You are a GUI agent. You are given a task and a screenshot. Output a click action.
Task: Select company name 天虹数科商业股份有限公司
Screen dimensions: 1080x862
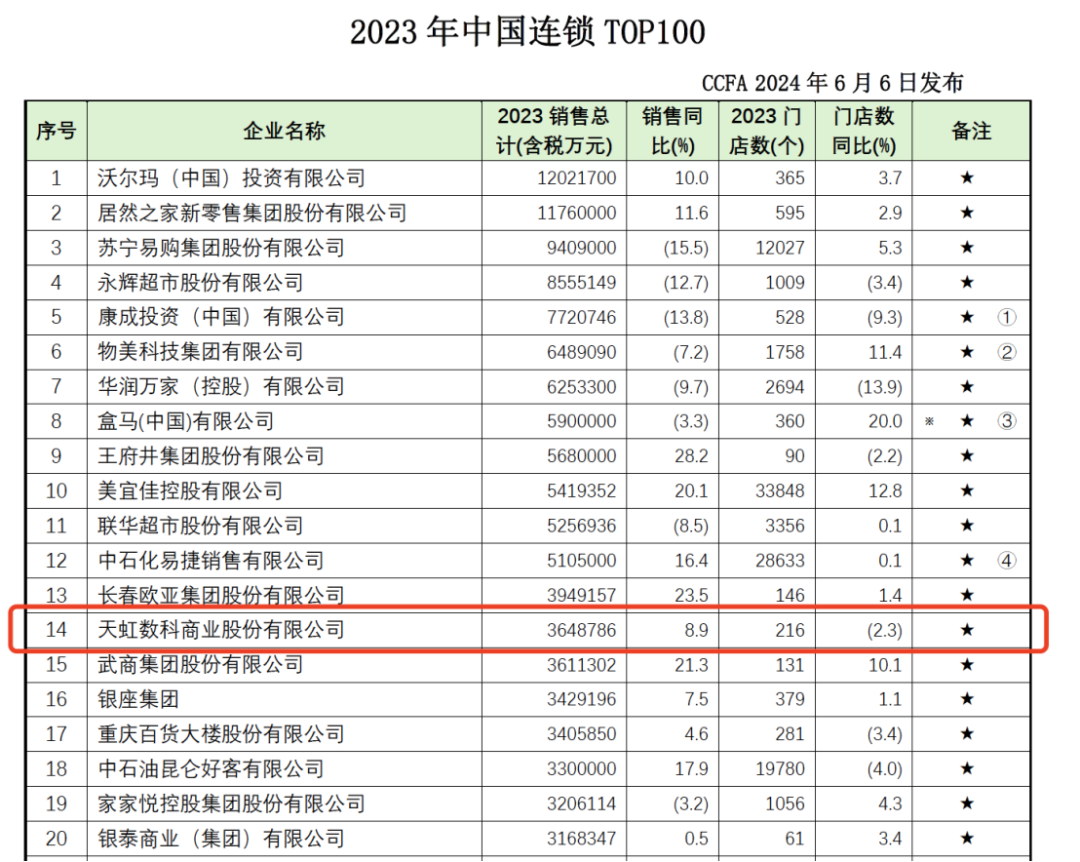(220, 630)
